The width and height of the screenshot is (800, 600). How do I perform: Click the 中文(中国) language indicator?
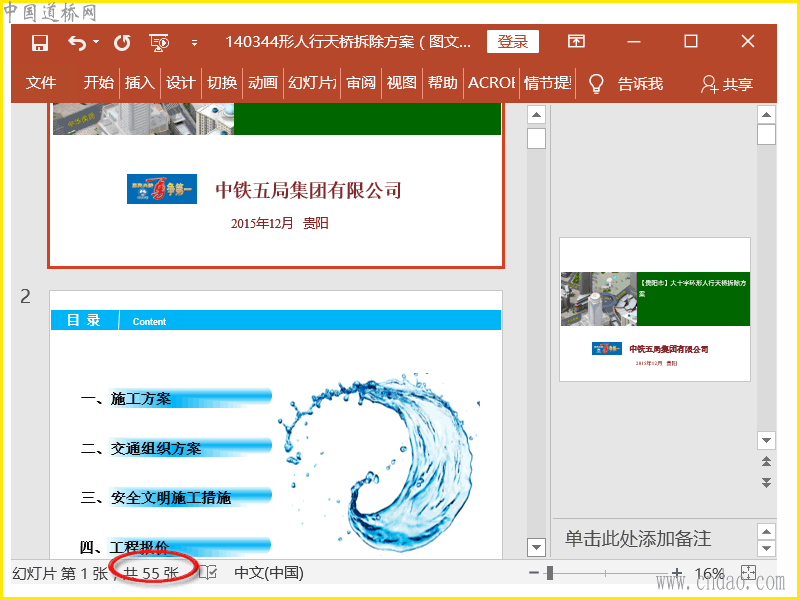[x=269, y=573]
